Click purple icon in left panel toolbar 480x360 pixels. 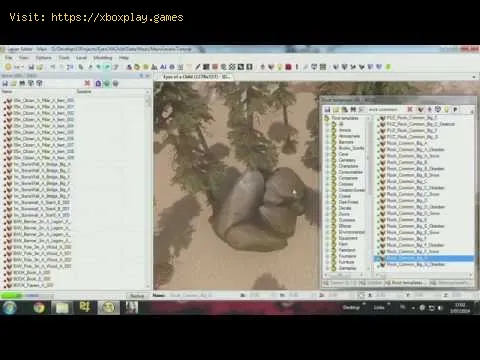pos(98,83)
